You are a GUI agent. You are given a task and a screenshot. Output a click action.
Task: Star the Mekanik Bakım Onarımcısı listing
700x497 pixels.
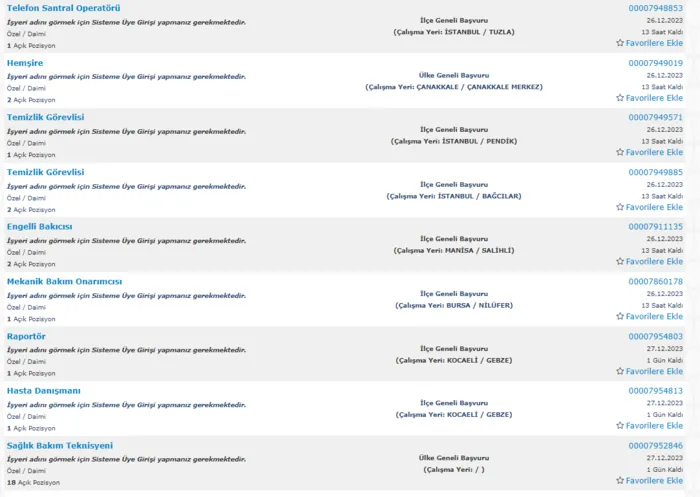click(x=620, y=316)
